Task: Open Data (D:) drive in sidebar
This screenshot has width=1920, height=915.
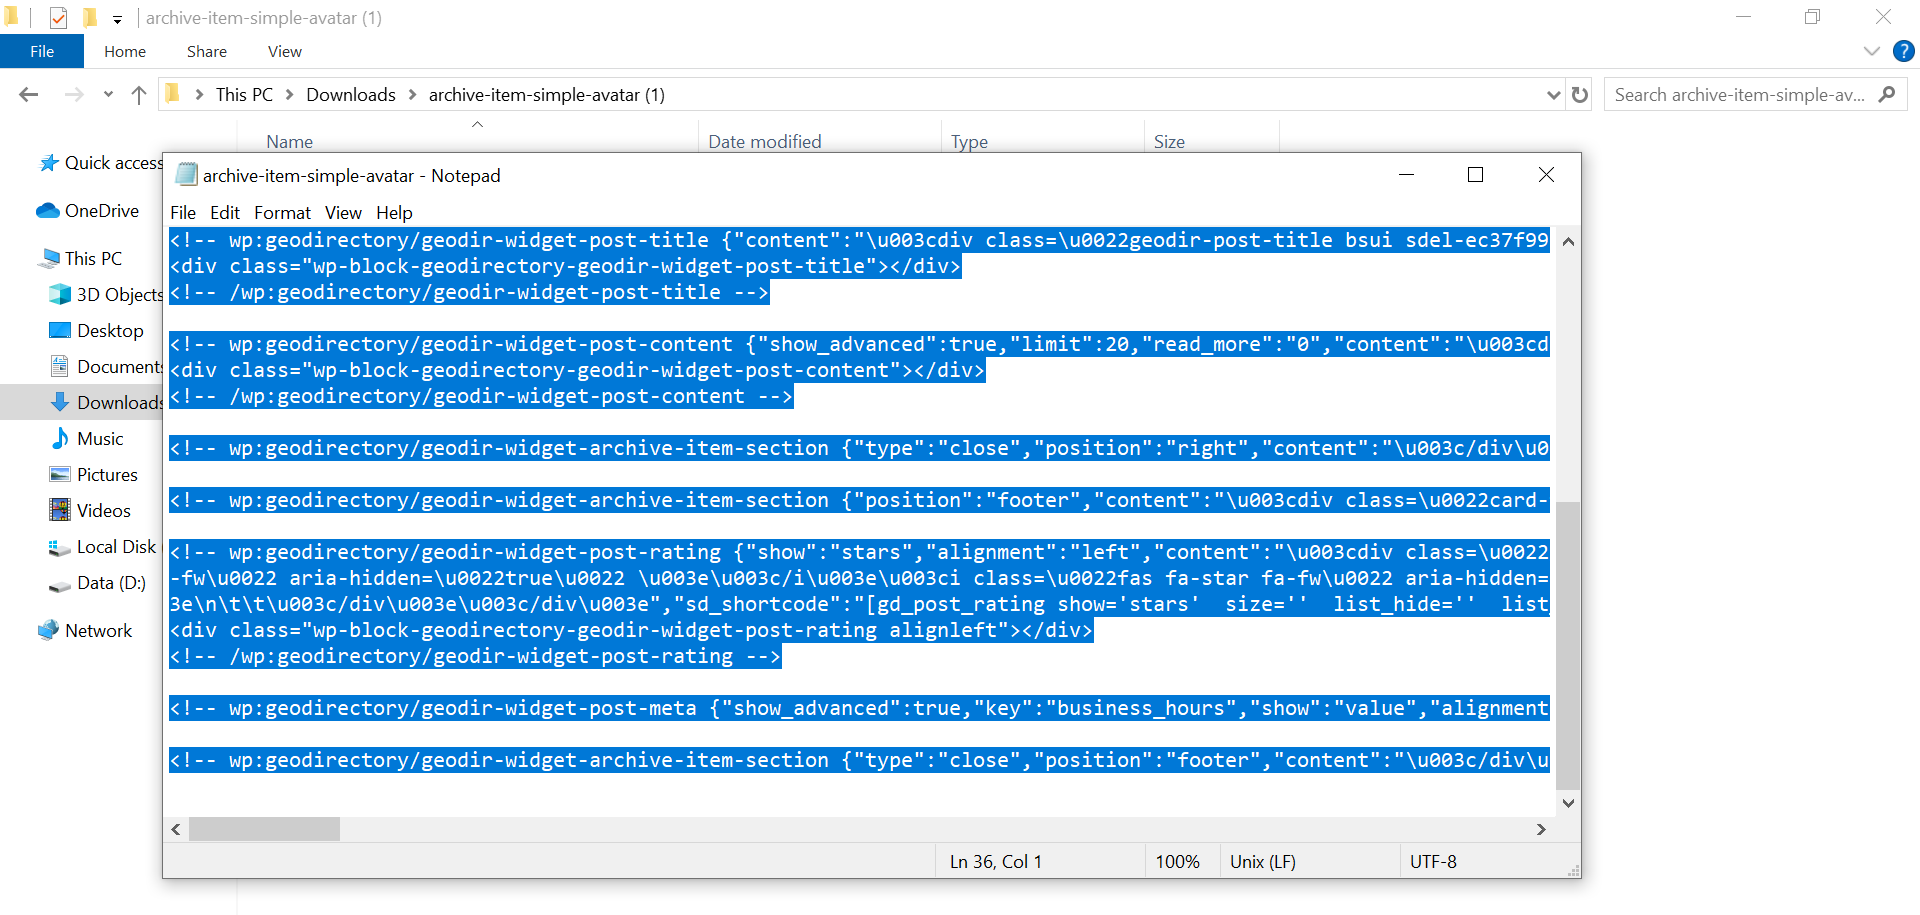Action: point(98,583)
